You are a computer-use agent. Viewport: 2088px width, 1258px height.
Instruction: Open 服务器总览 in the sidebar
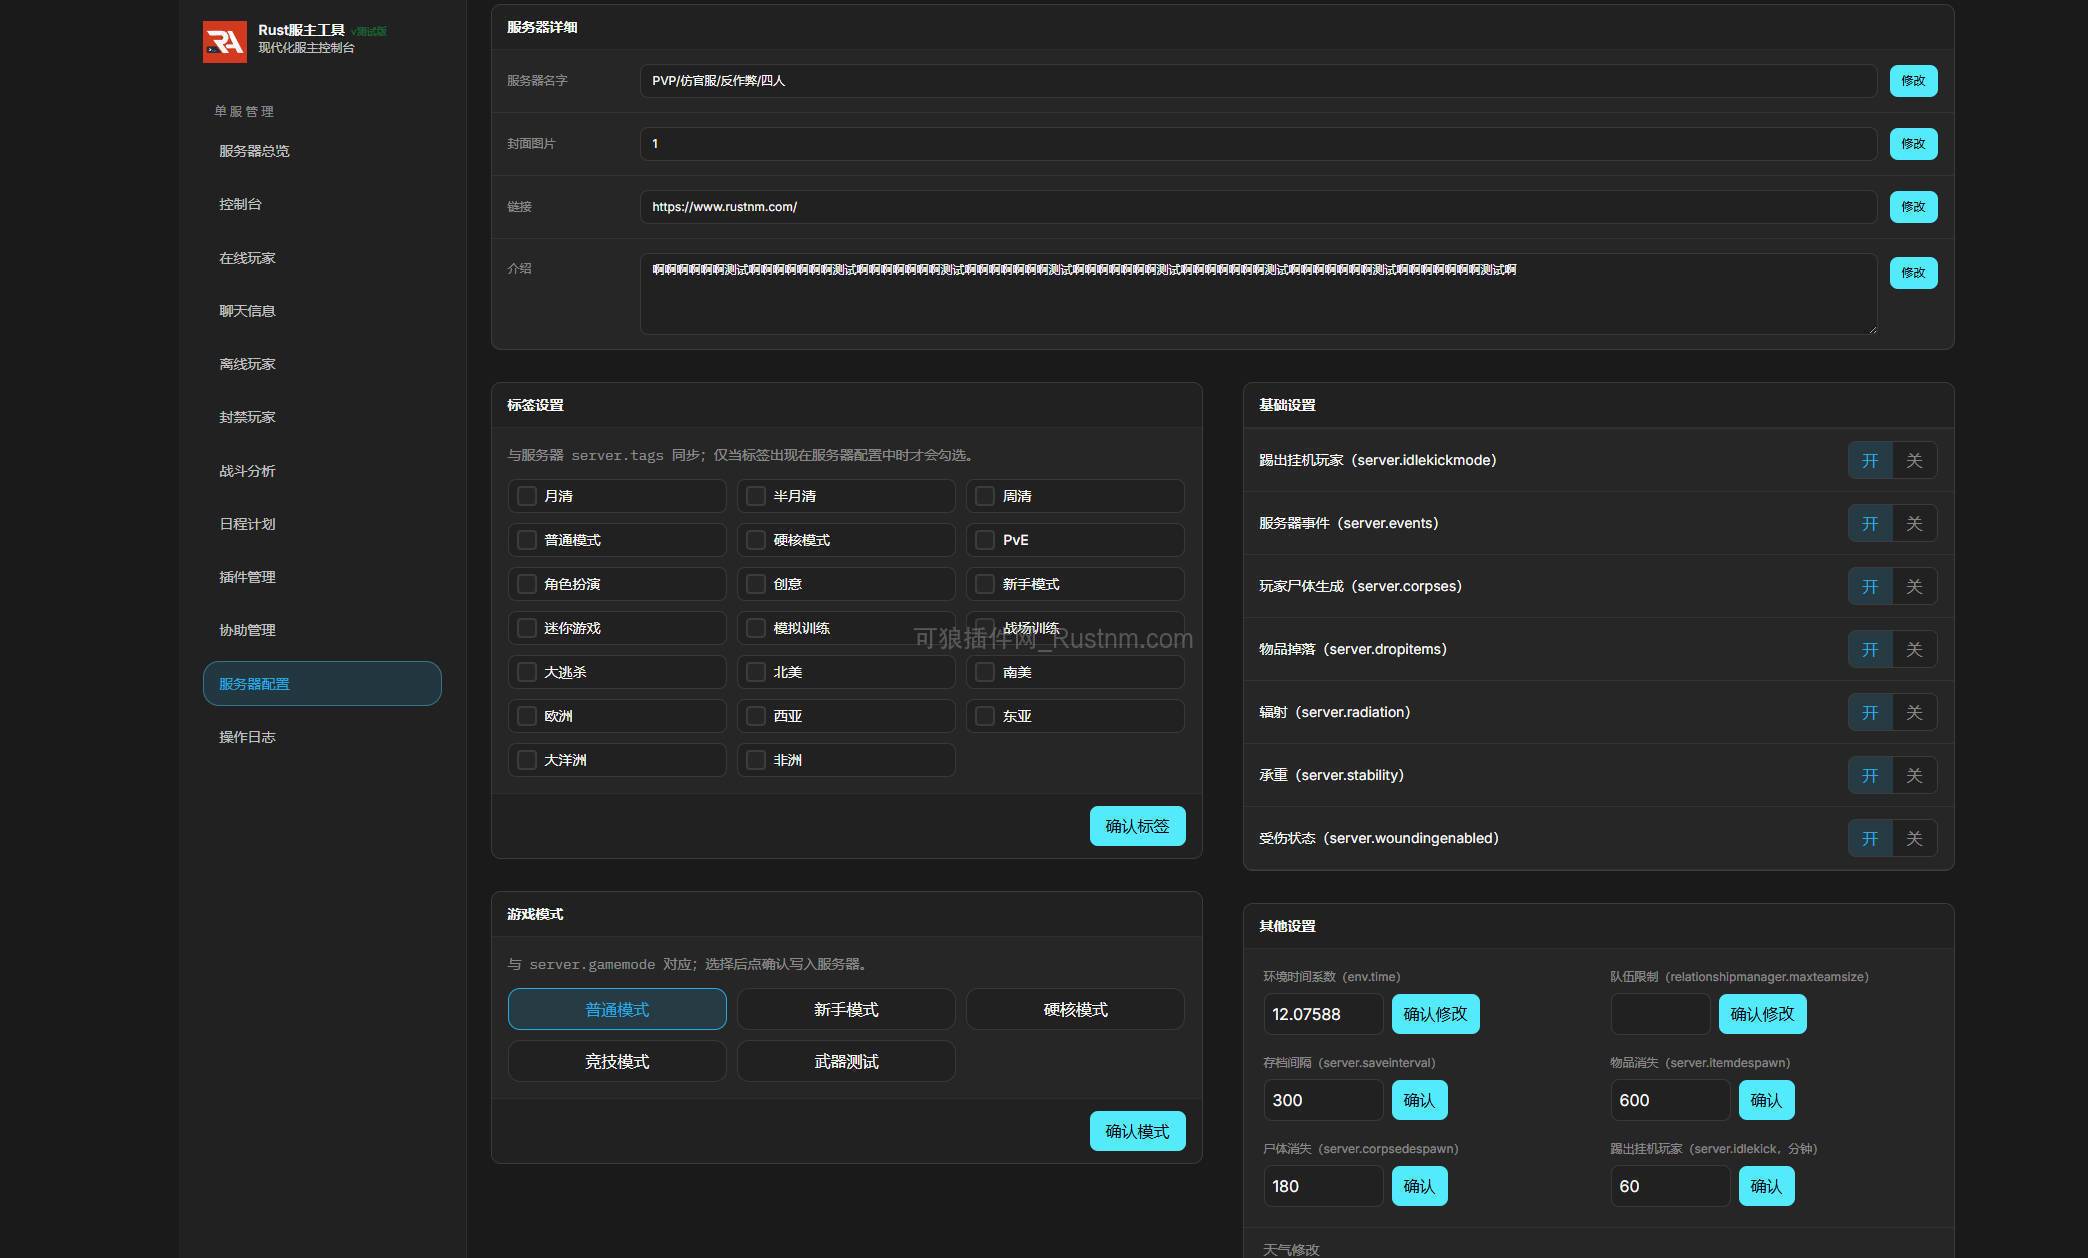(322, 151)
